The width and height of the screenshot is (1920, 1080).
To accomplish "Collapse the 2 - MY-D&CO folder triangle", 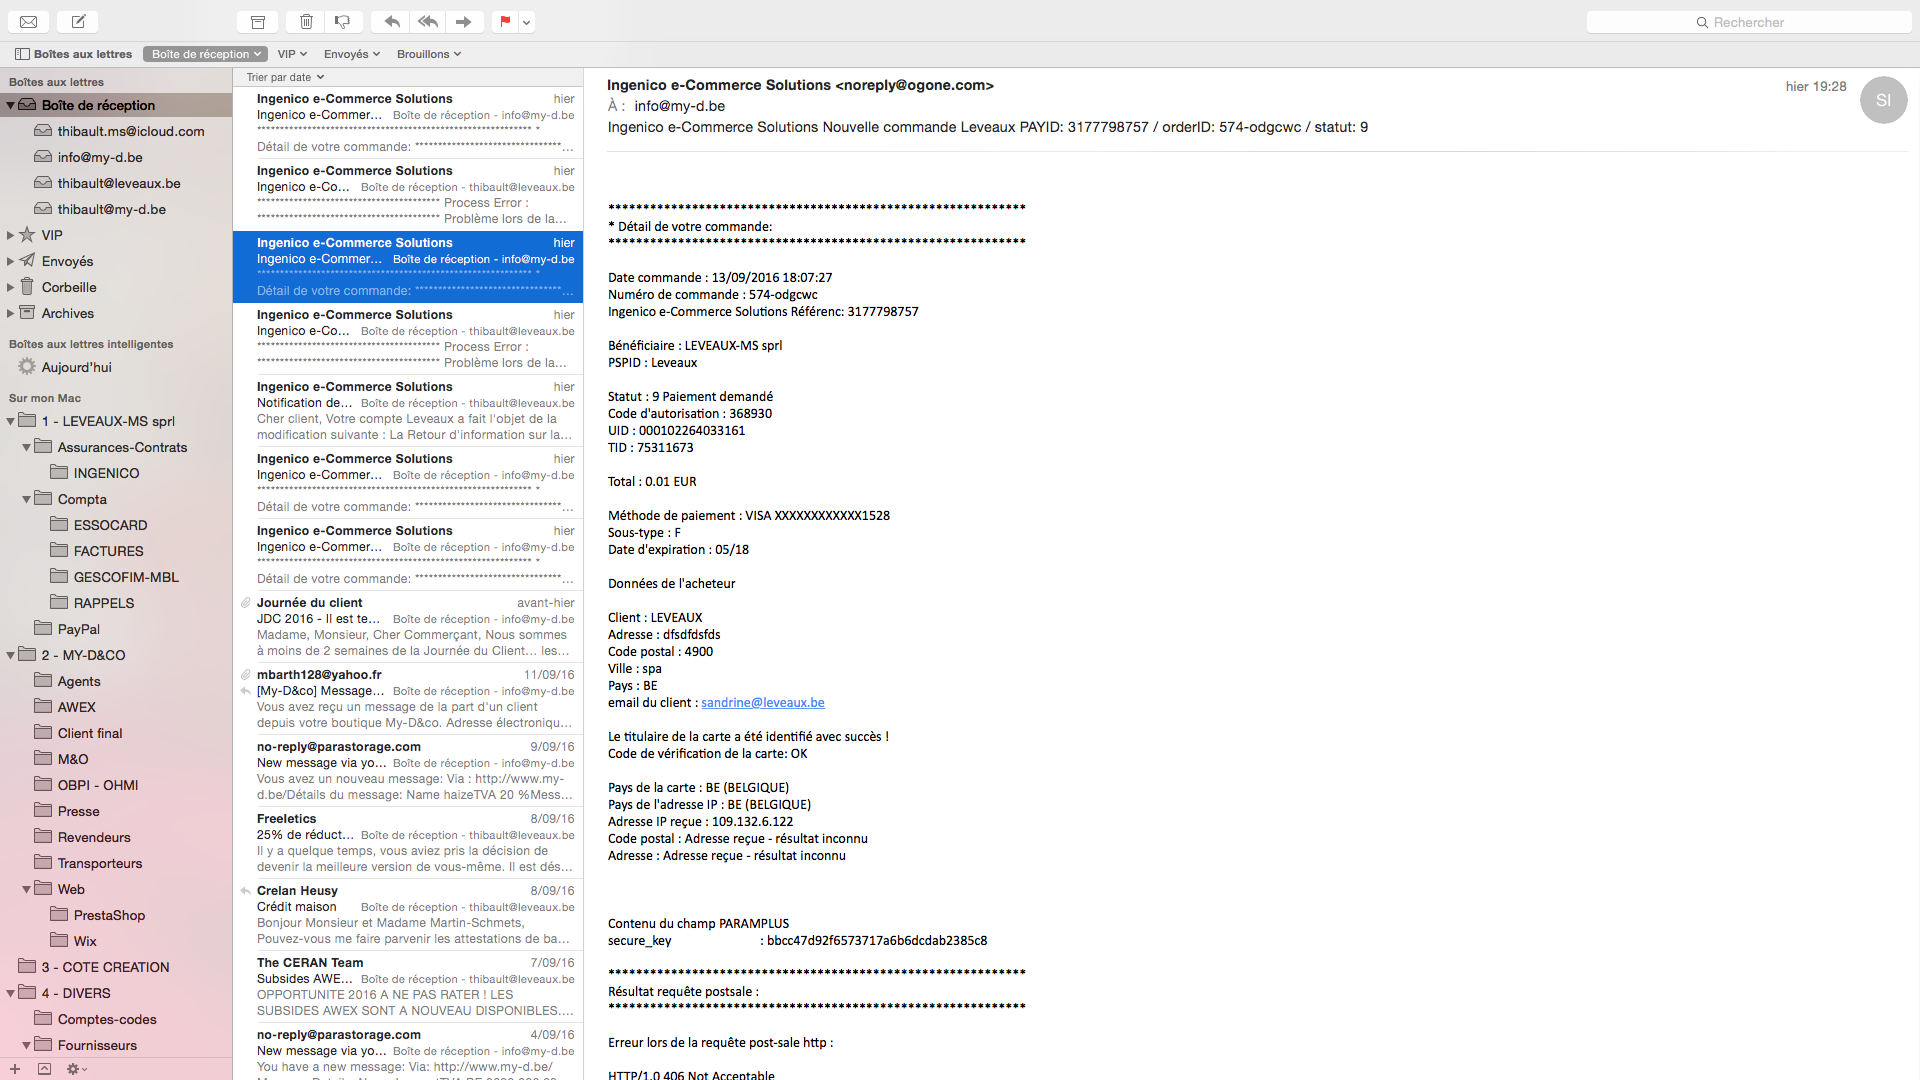I will [x=10, y=655].
